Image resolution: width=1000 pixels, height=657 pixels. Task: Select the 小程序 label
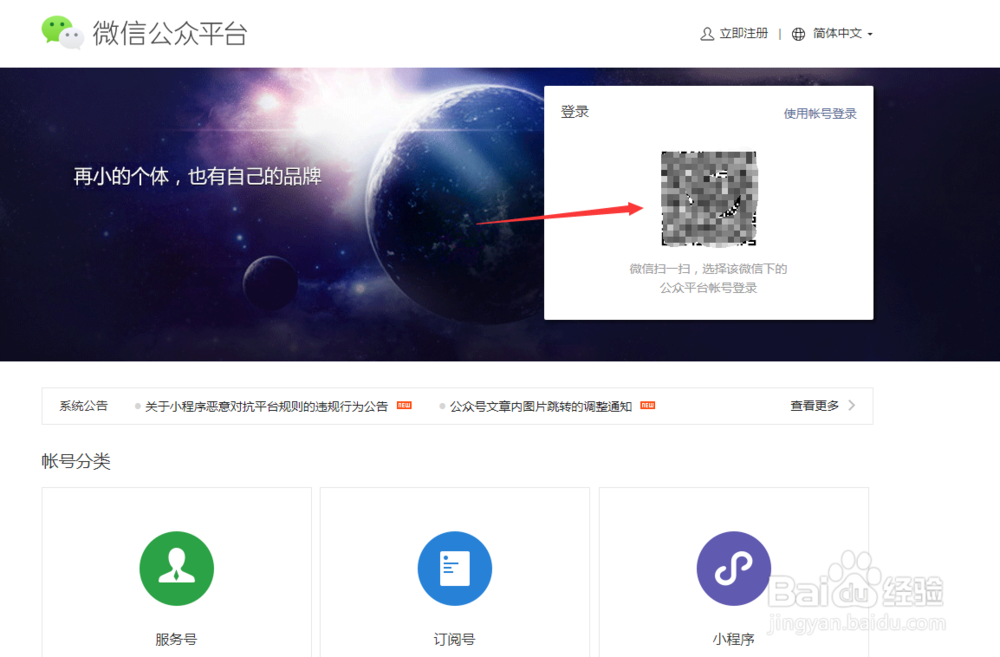point(733,639)
